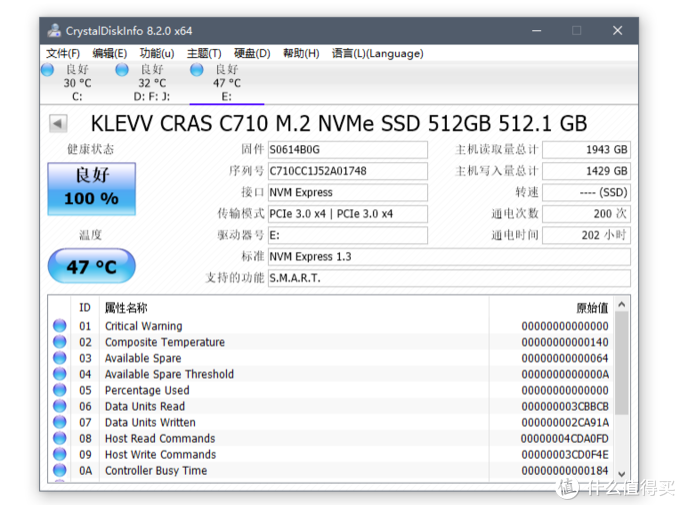The width and height of the screenshot is (680, 505).
Task: Open the 功能(u) menu
Action: (x=157, y=53)
